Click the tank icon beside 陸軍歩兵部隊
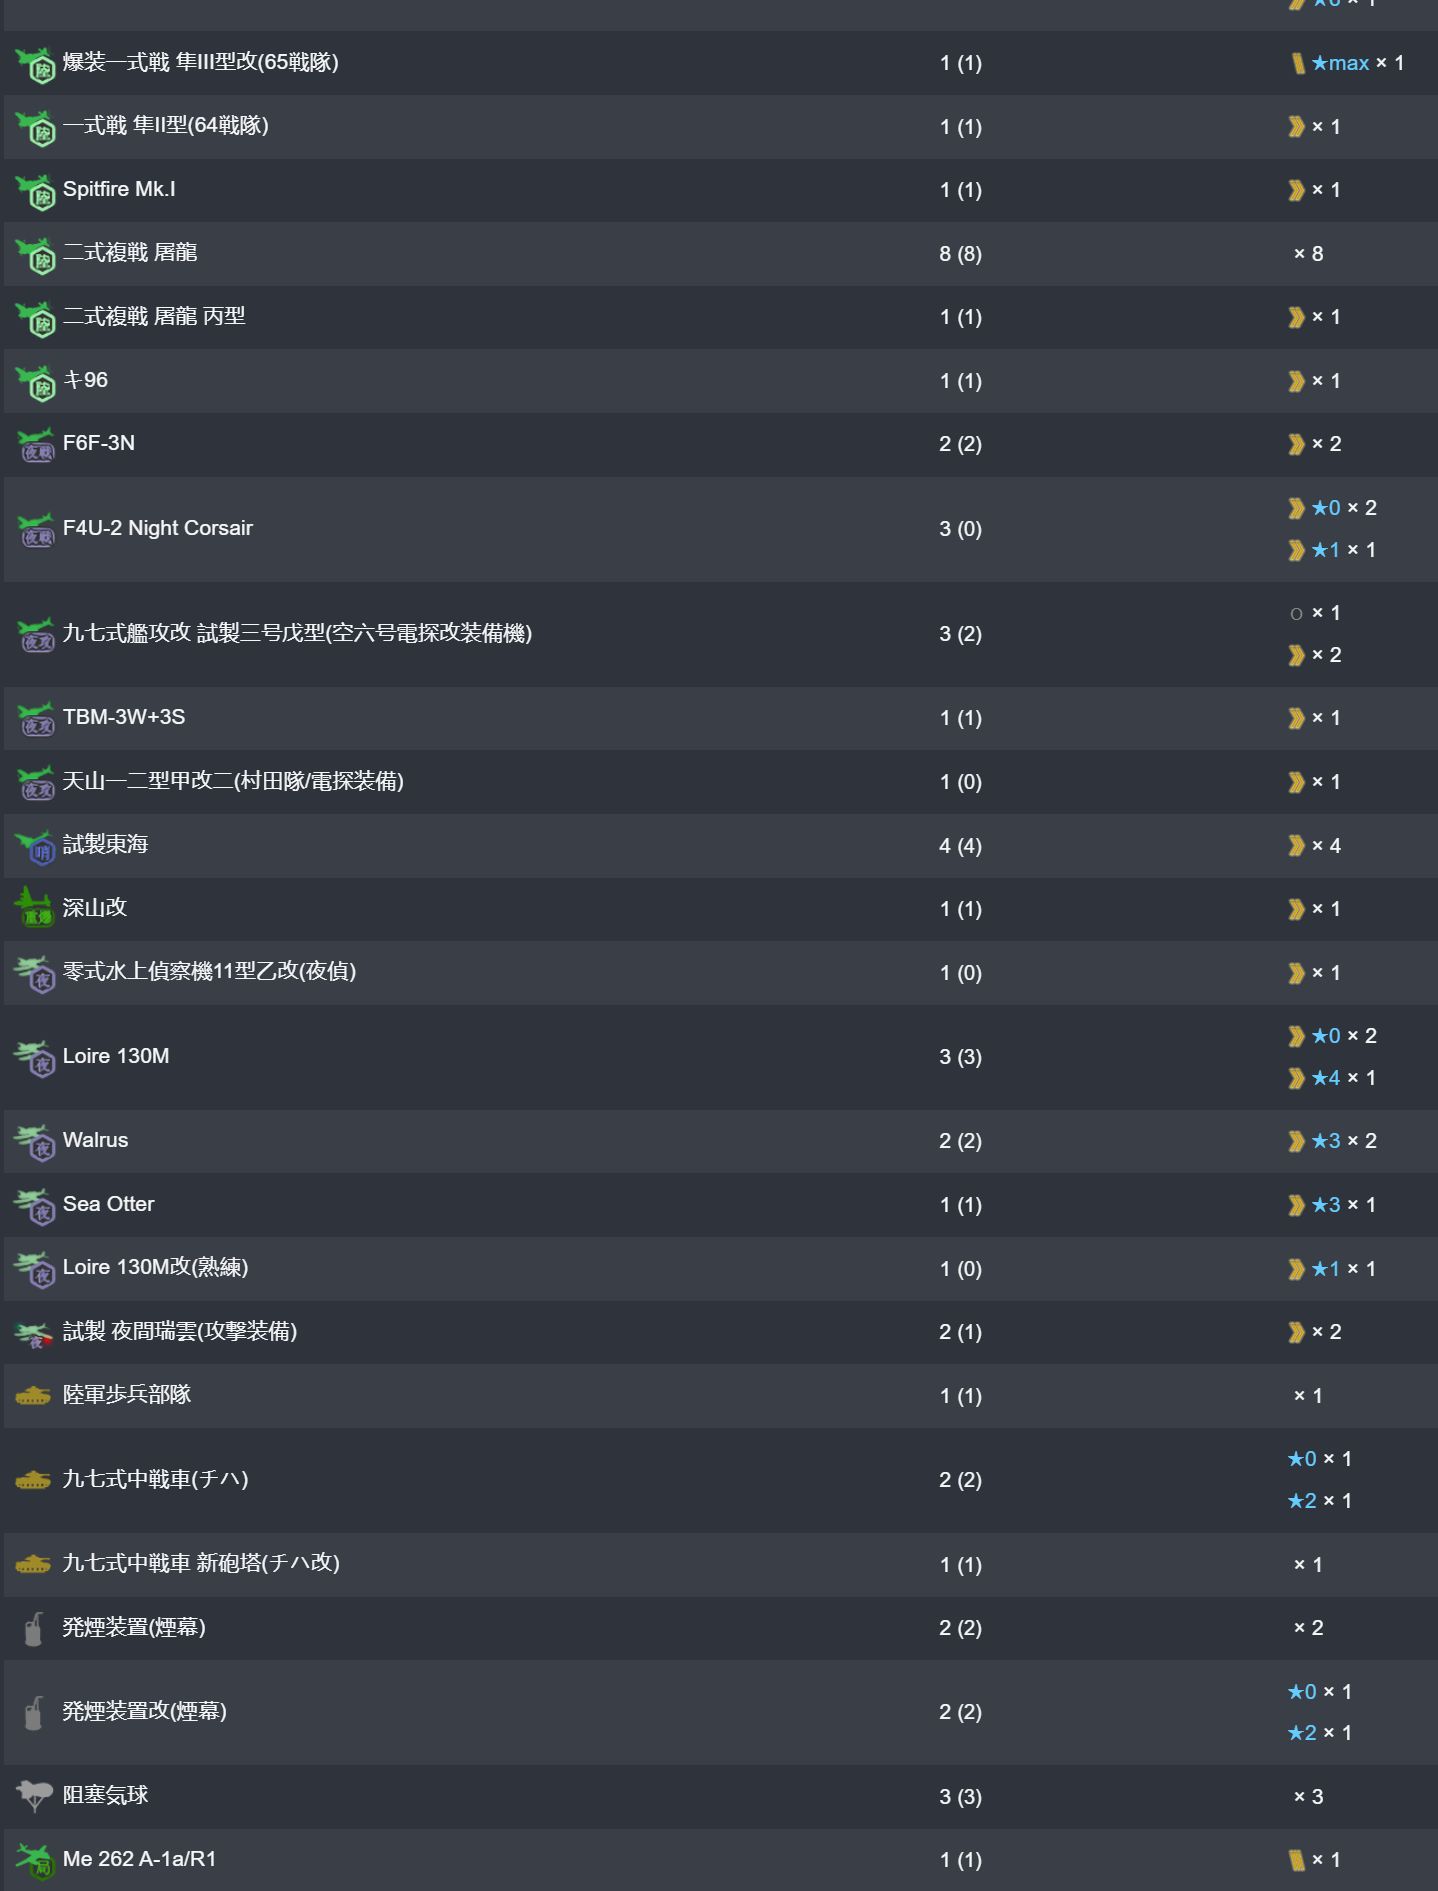The image size is (1438, 1891). pos(33,1396)
